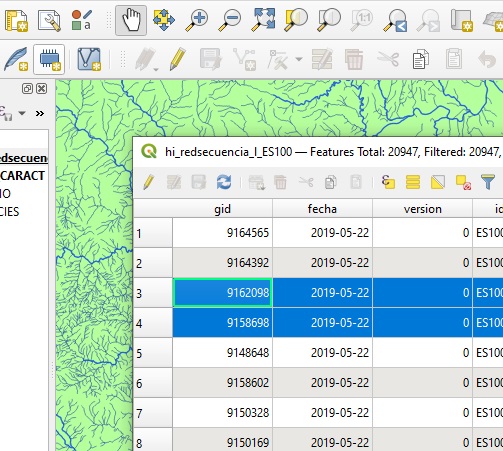
Task: Click gid cell 9164565
Action: pos(222,233)
